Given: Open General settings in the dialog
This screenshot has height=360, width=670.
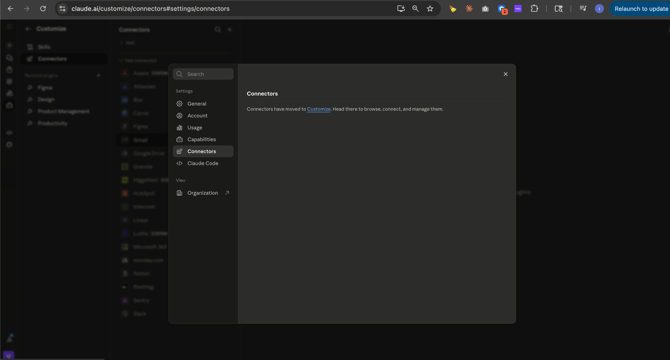Looking at the screenshot, I should click(203, 104).
